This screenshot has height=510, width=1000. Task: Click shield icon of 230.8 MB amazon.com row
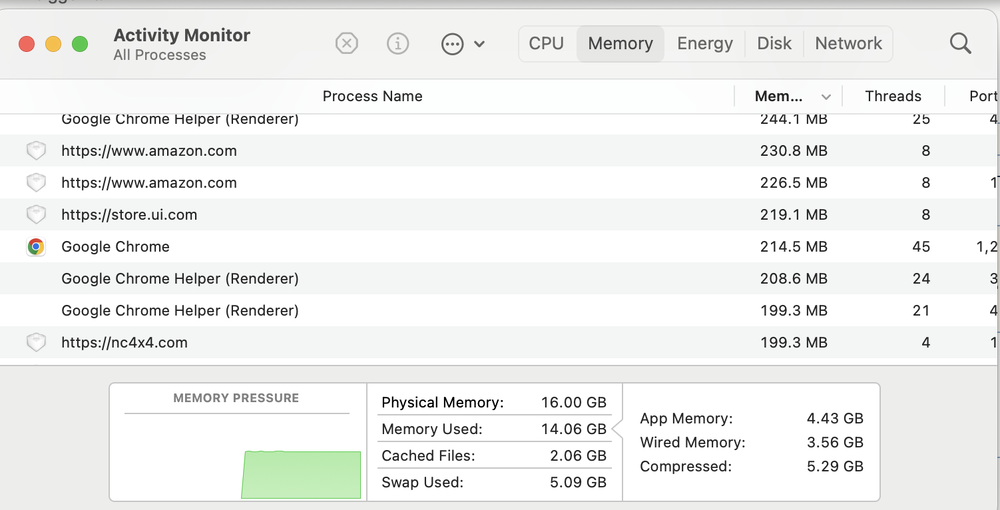tap(36, 151)
